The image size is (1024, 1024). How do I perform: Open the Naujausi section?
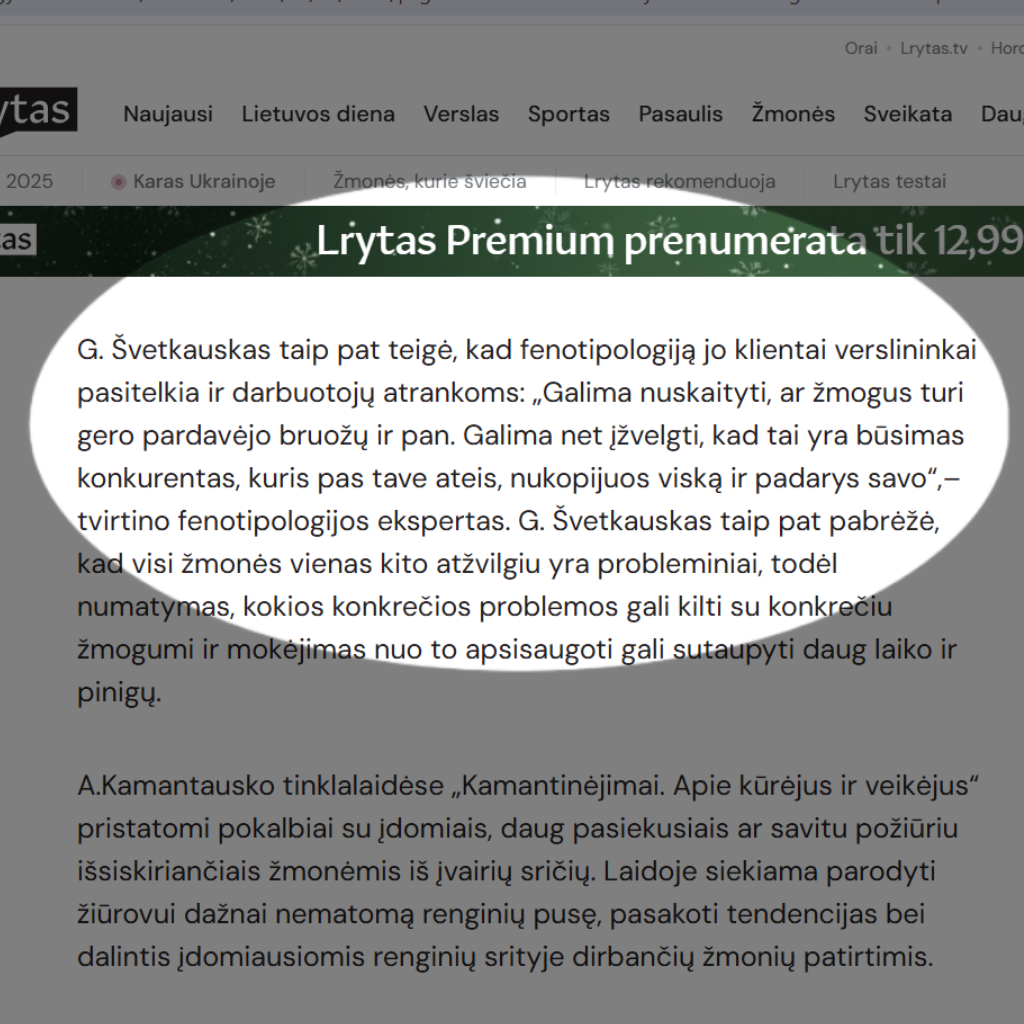coord(168,114)
